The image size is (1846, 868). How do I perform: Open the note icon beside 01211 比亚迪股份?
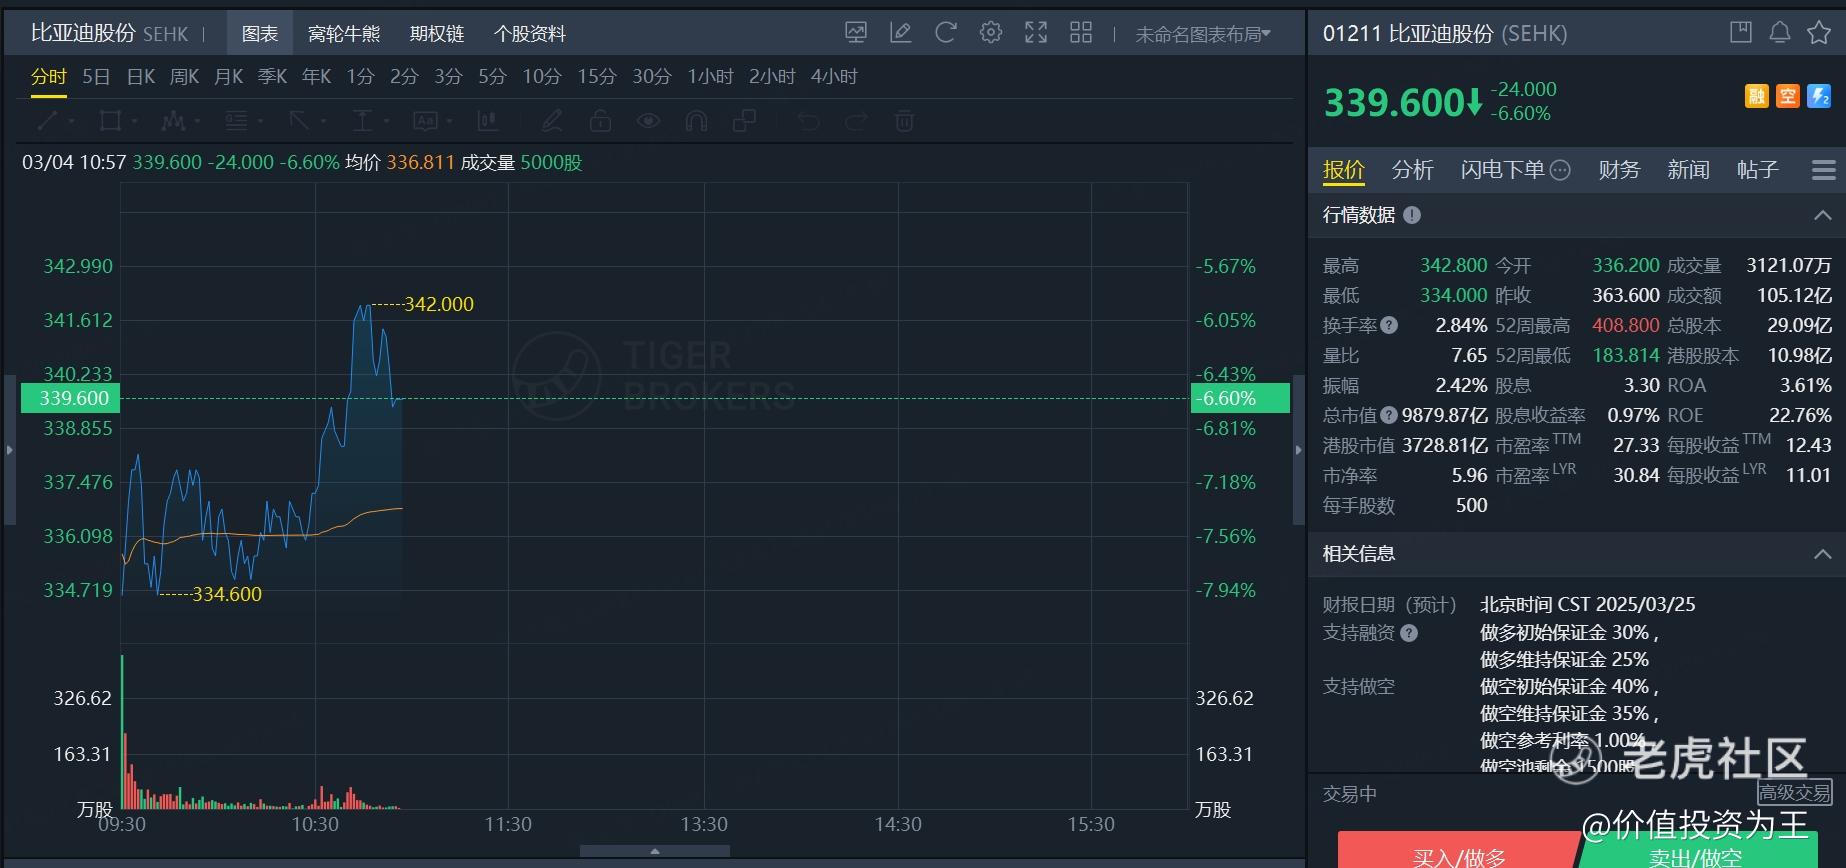[1741, 33]
